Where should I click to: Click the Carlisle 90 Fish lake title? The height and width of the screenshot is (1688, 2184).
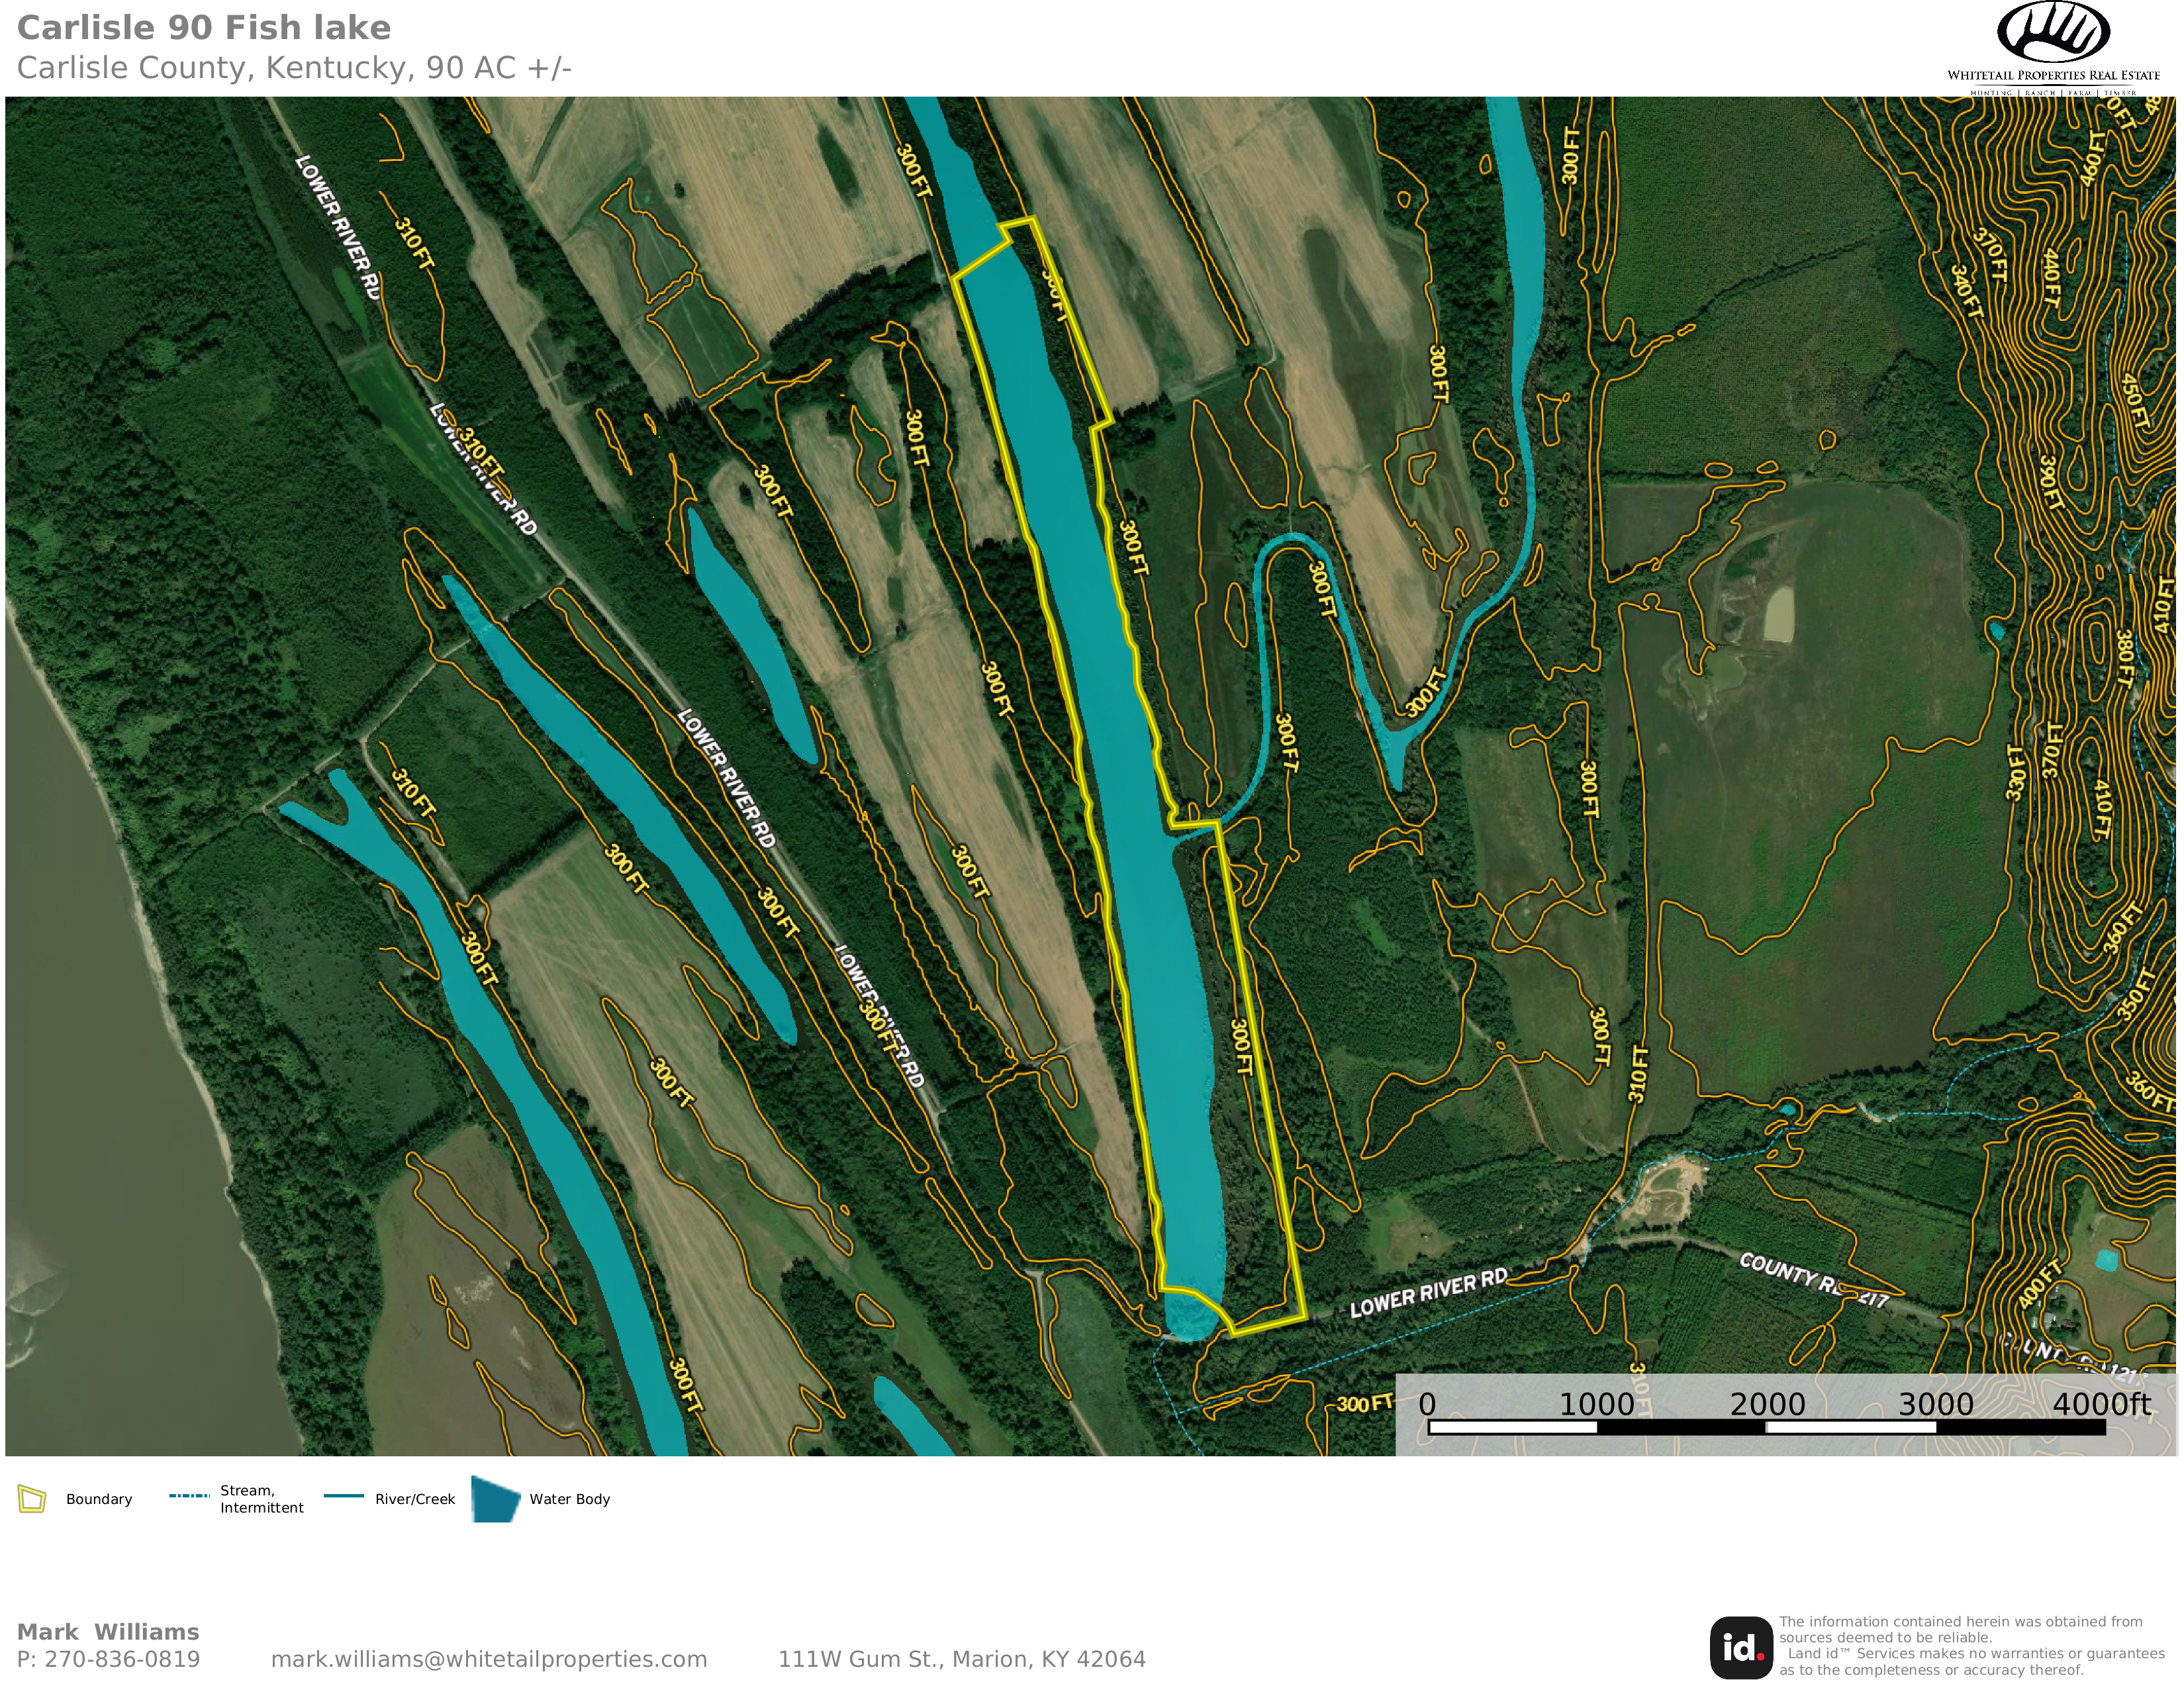(x=204, y=28)
